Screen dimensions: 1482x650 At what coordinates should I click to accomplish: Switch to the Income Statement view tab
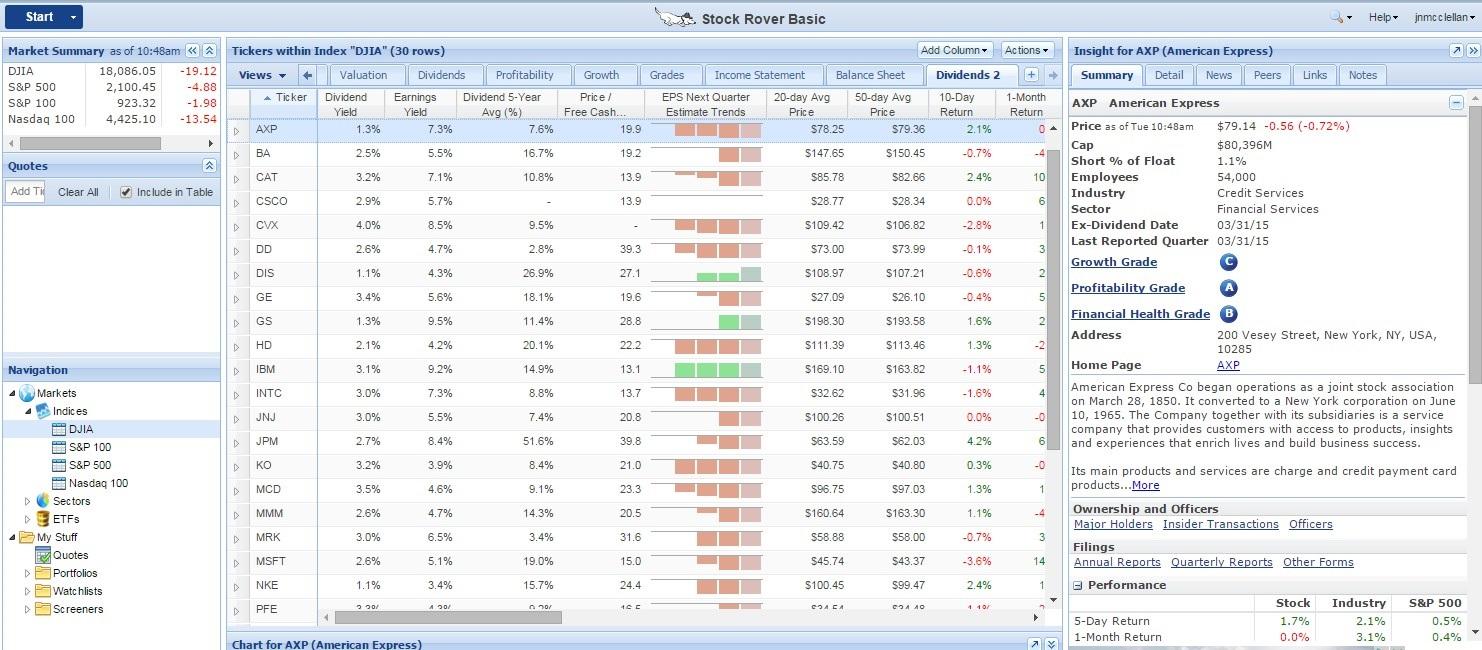click(x=760, y=75)
